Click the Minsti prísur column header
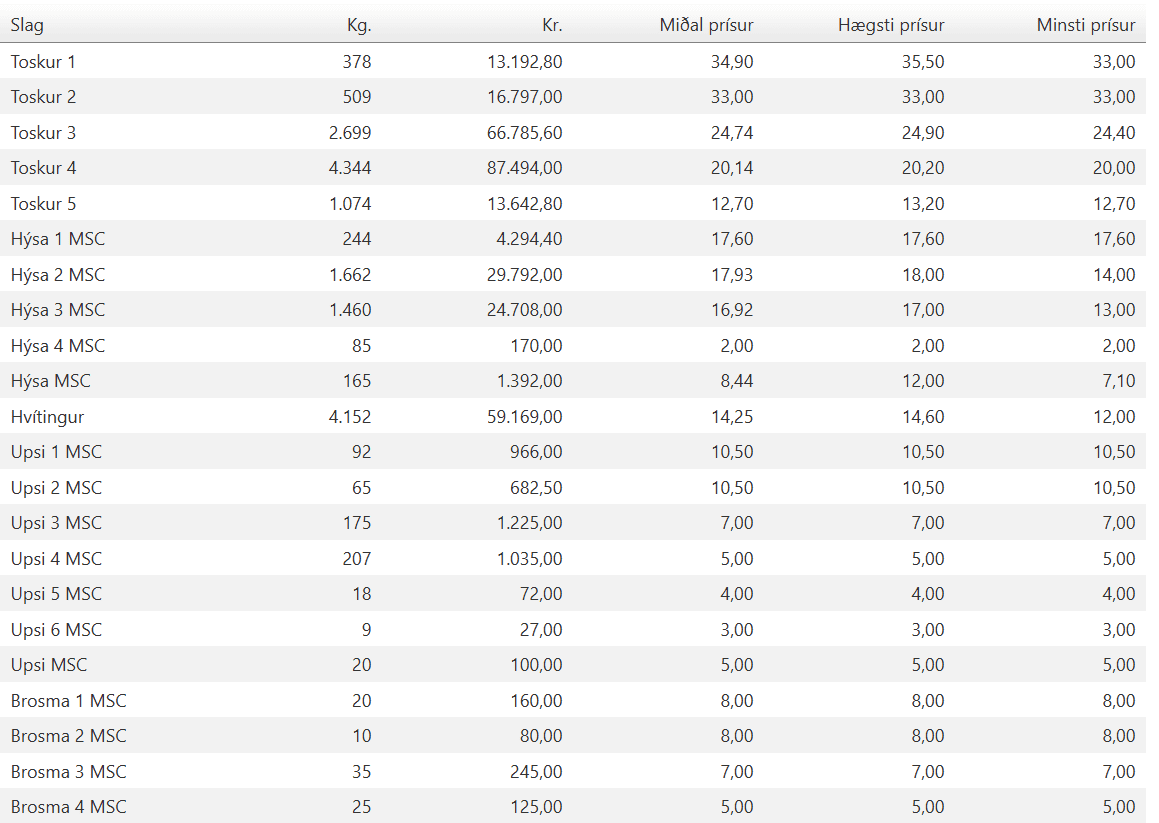Image resolution: width=1159 pixels, height=823 pixels. 1085,25
